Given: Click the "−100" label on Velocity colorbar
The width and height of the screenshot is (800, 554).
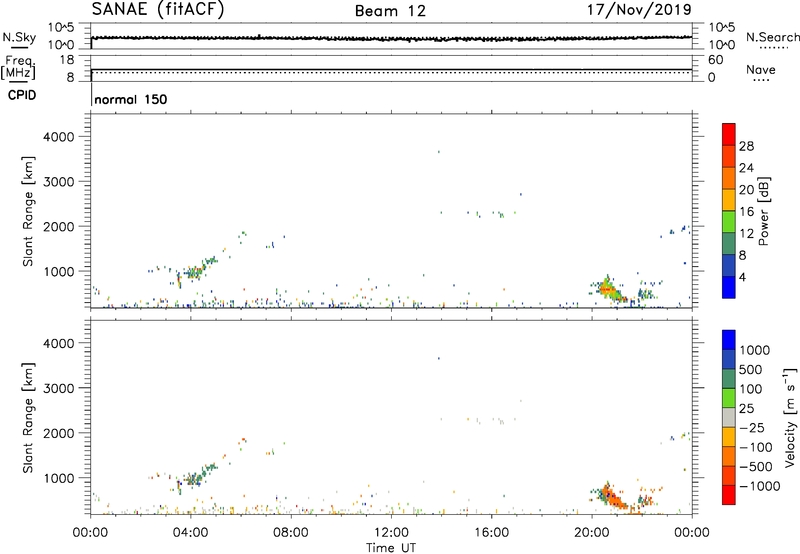Looking at the screenshot, I should click(x=756, y=447).
